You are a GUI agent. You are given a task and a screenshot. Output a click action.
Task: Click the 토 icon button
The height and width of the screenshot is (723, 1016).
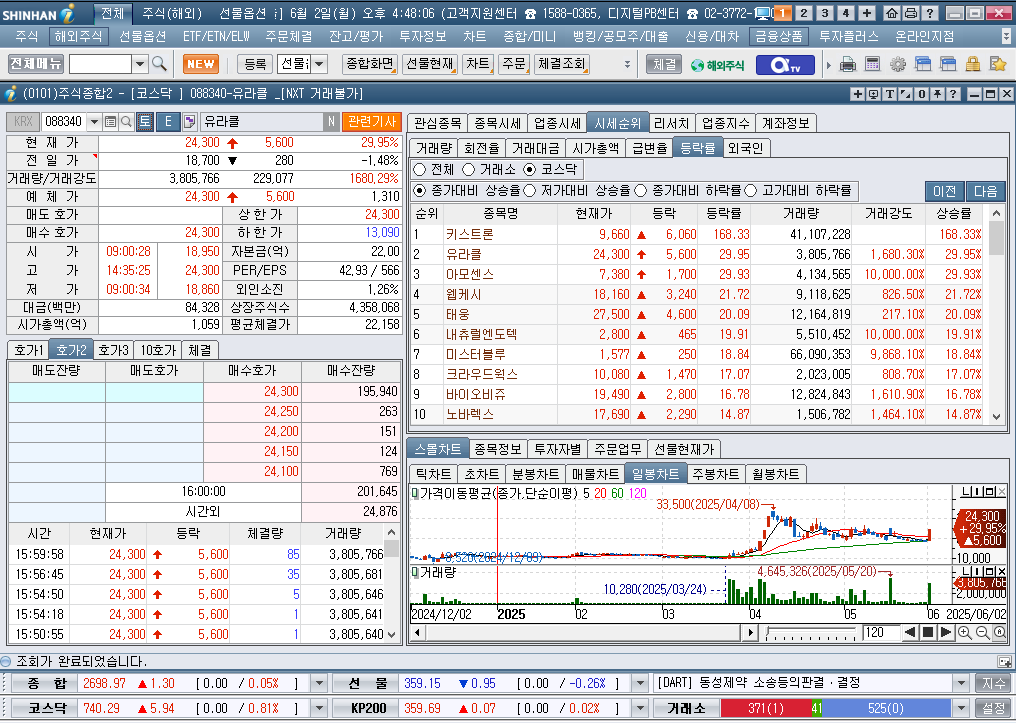pos(144,122)
